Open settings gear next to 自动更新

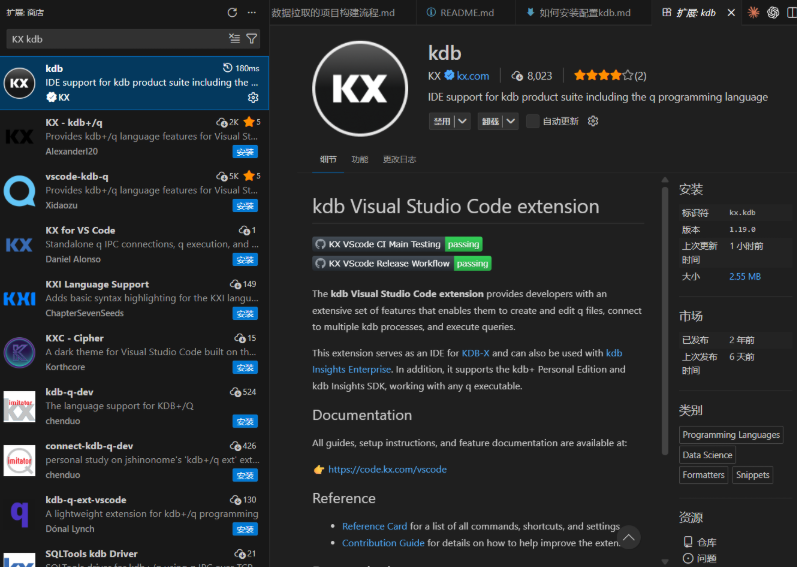[x=593, y=121]
